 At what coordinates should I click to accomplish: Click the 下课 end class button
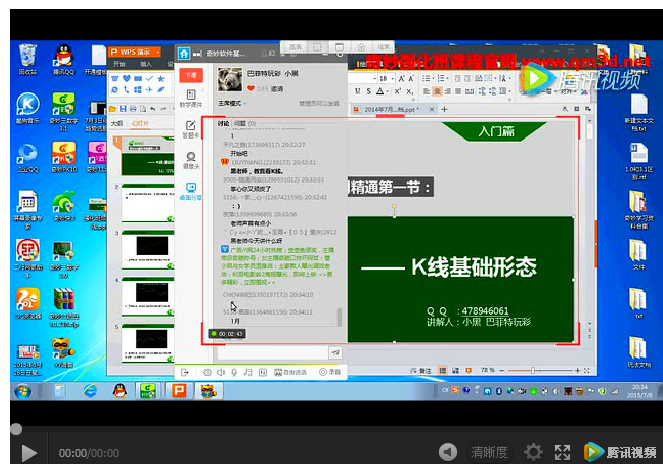pos(190,75)
